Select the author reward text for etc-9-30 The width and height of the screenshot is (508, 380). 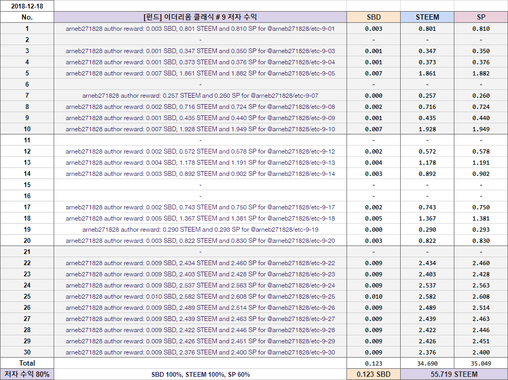point(200,352)
